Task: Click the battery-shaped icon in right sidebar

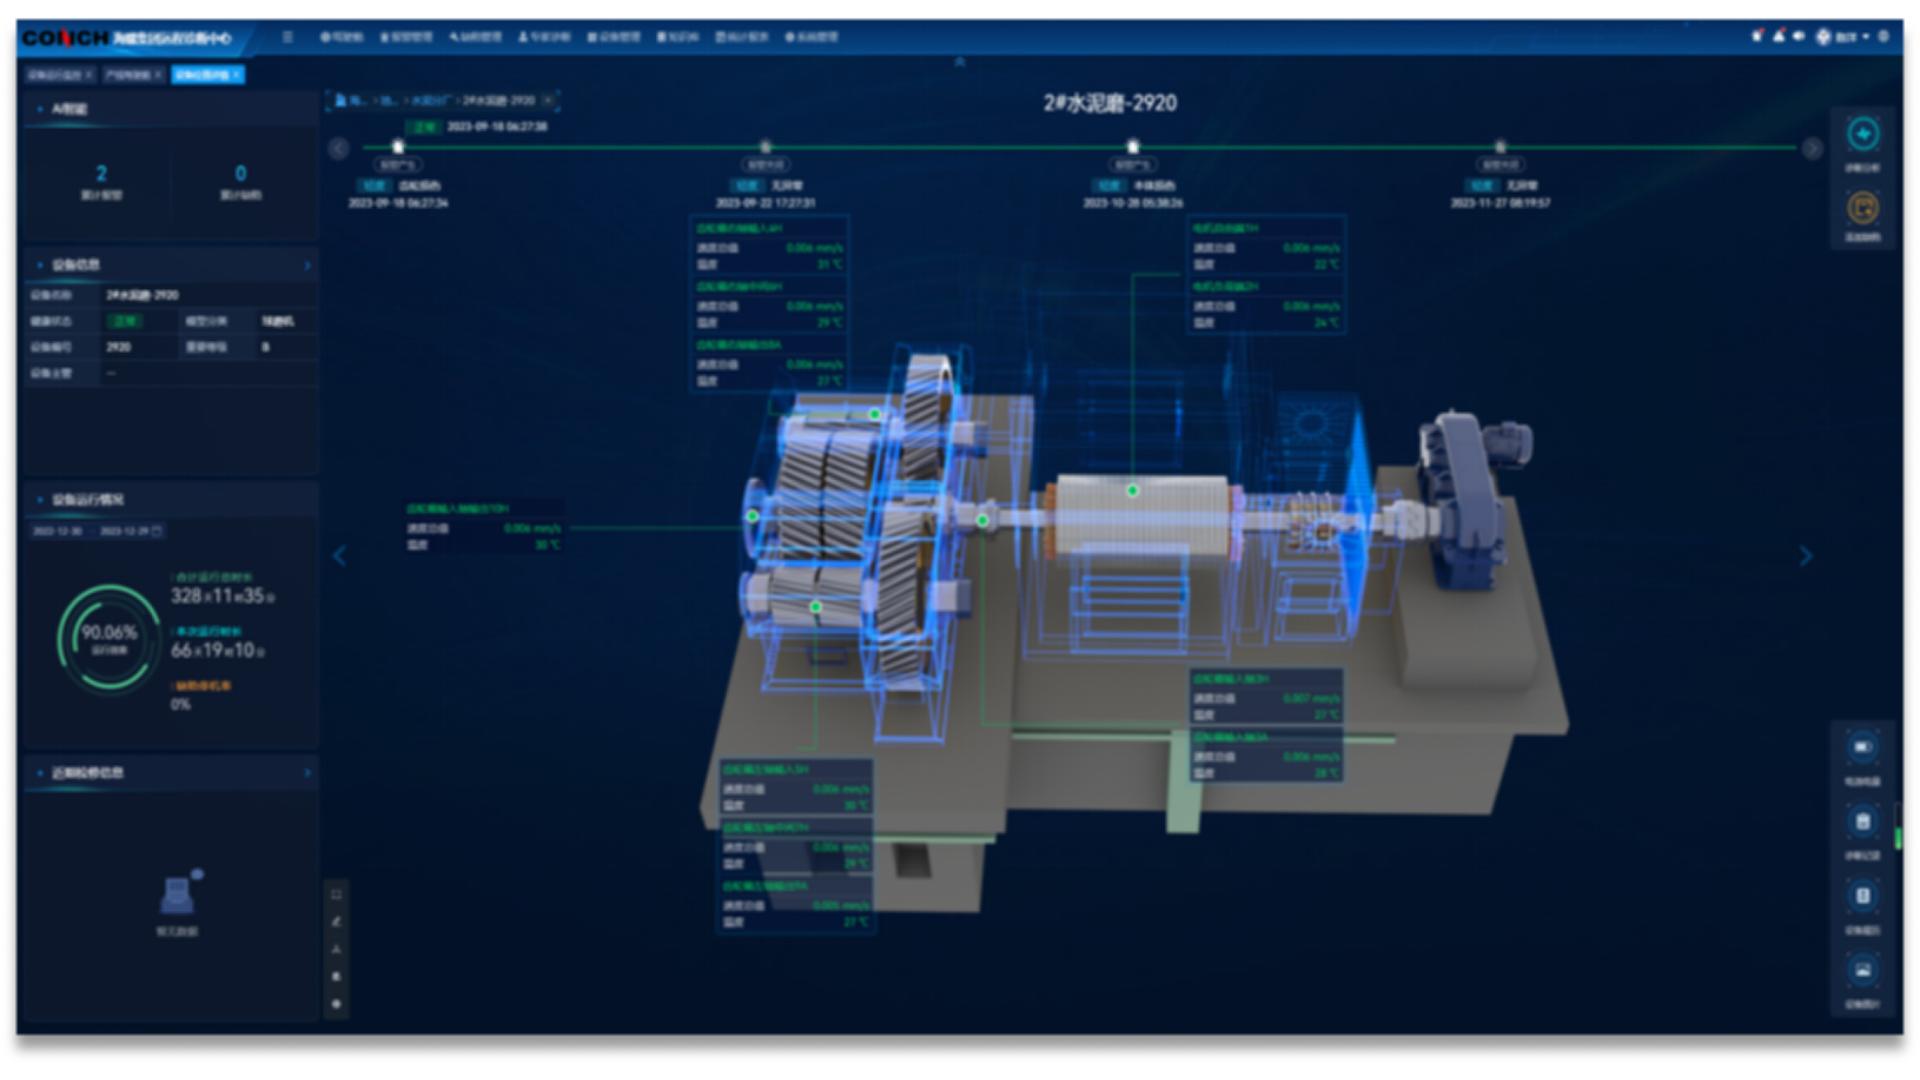Action: [1862, 747]
